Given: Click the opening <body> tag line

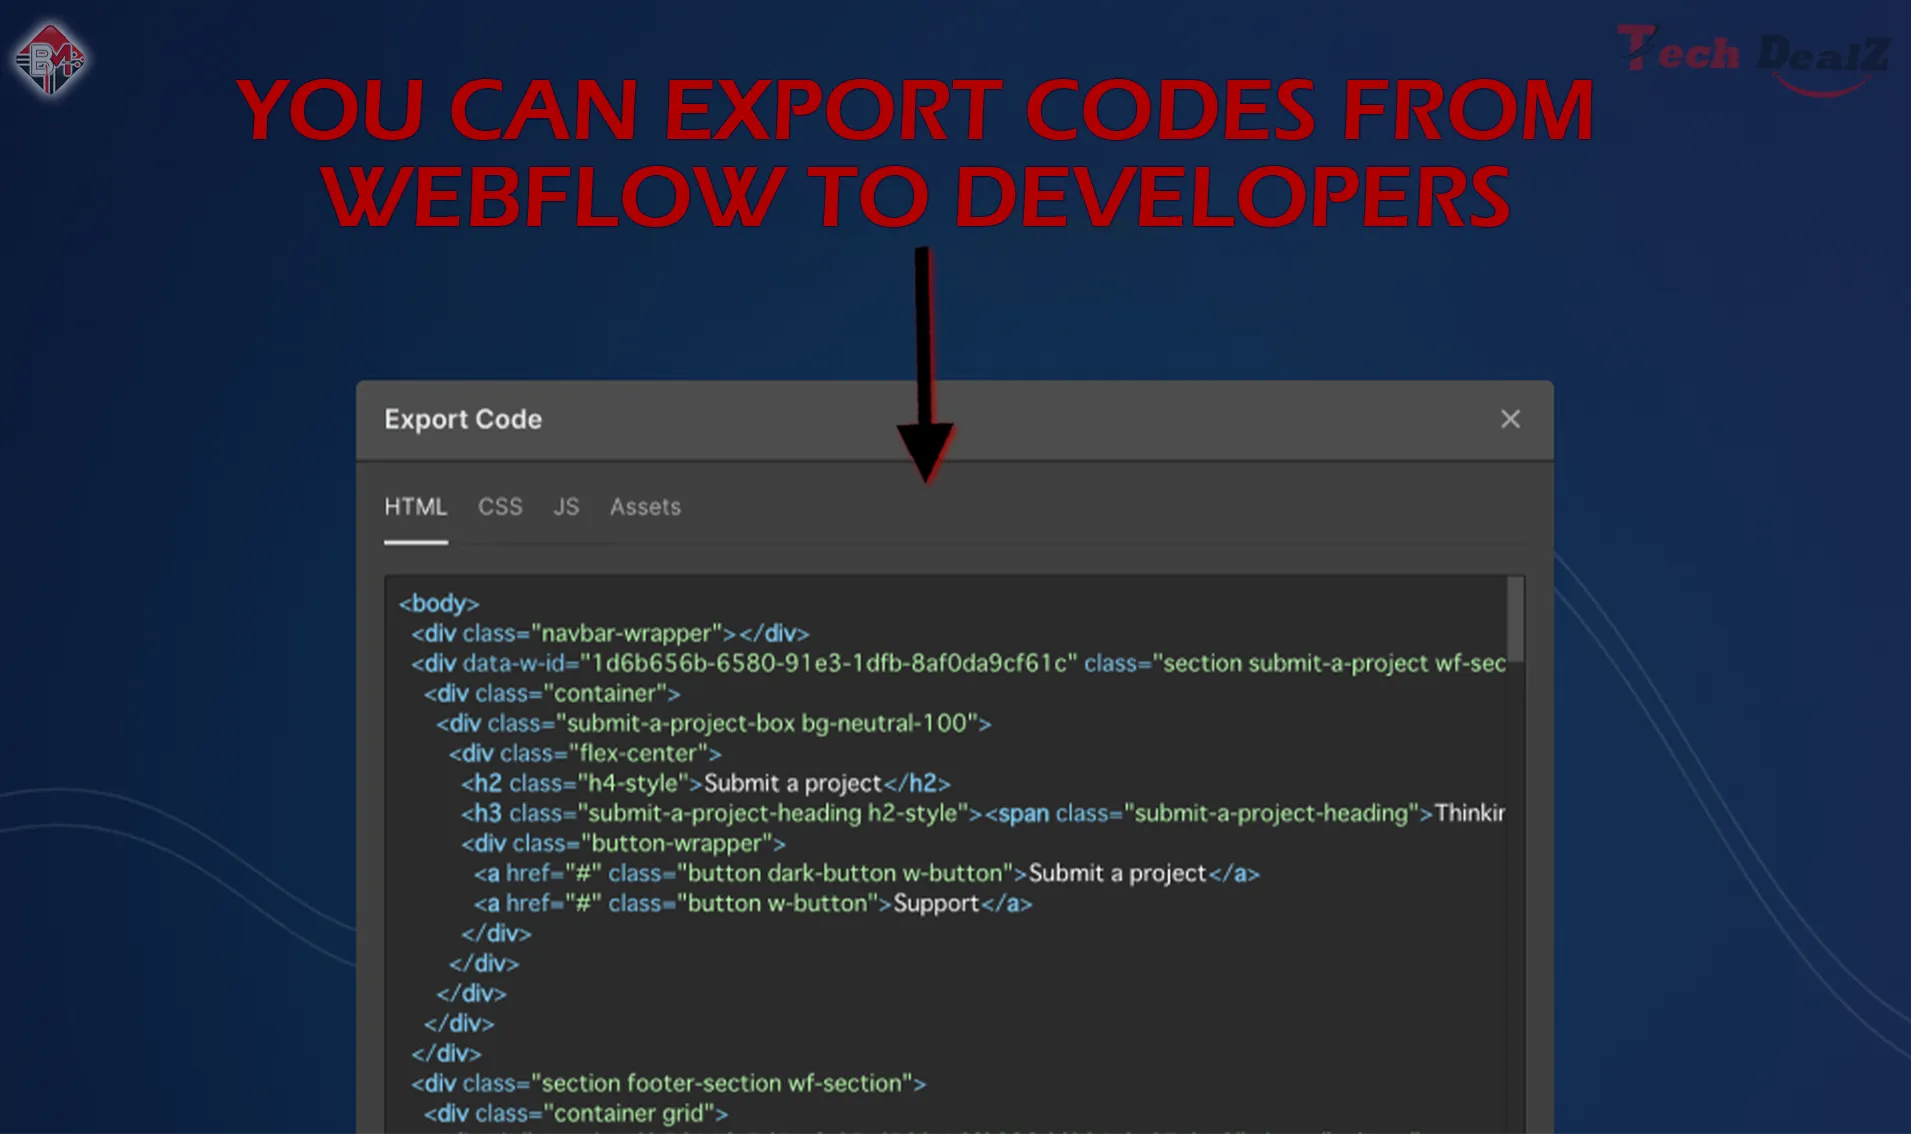Looking at the screenshot, I should (x=439, y=603).
